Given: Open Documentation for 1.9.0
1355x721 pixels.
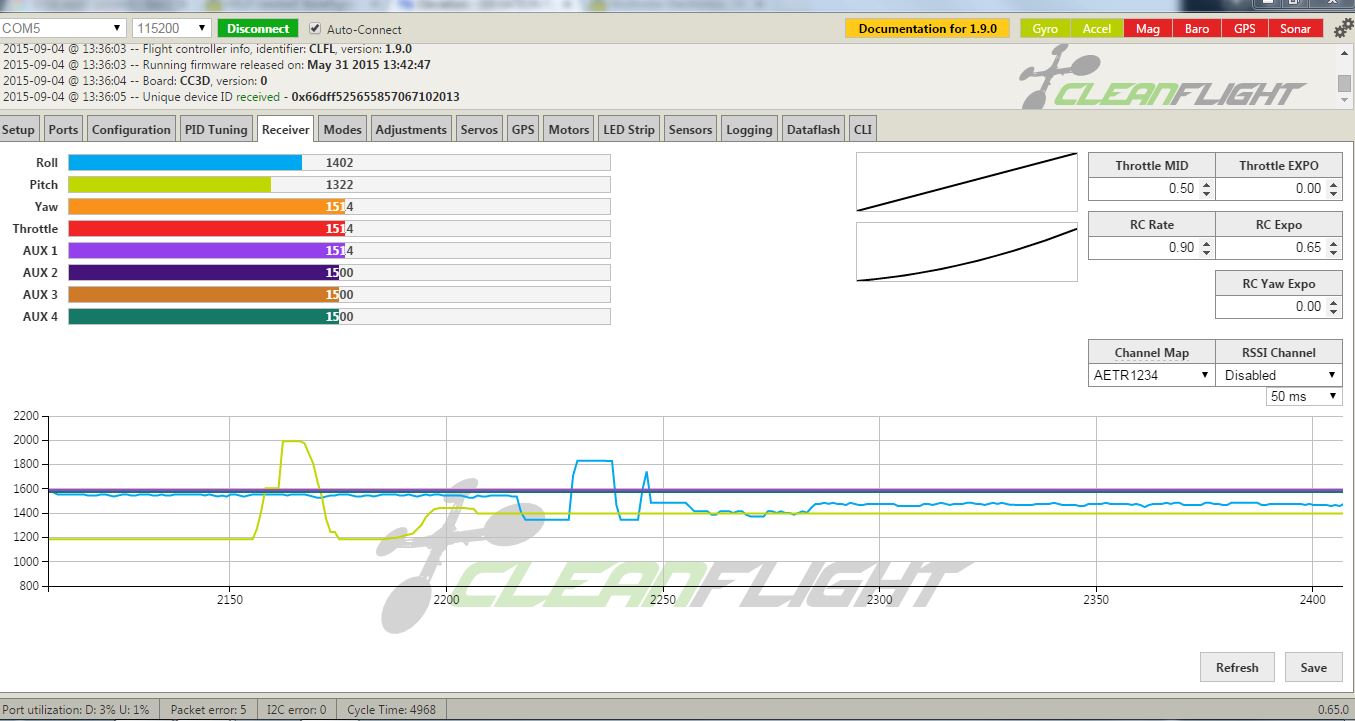Looking at the screenshot, I should tap(927, 28).
